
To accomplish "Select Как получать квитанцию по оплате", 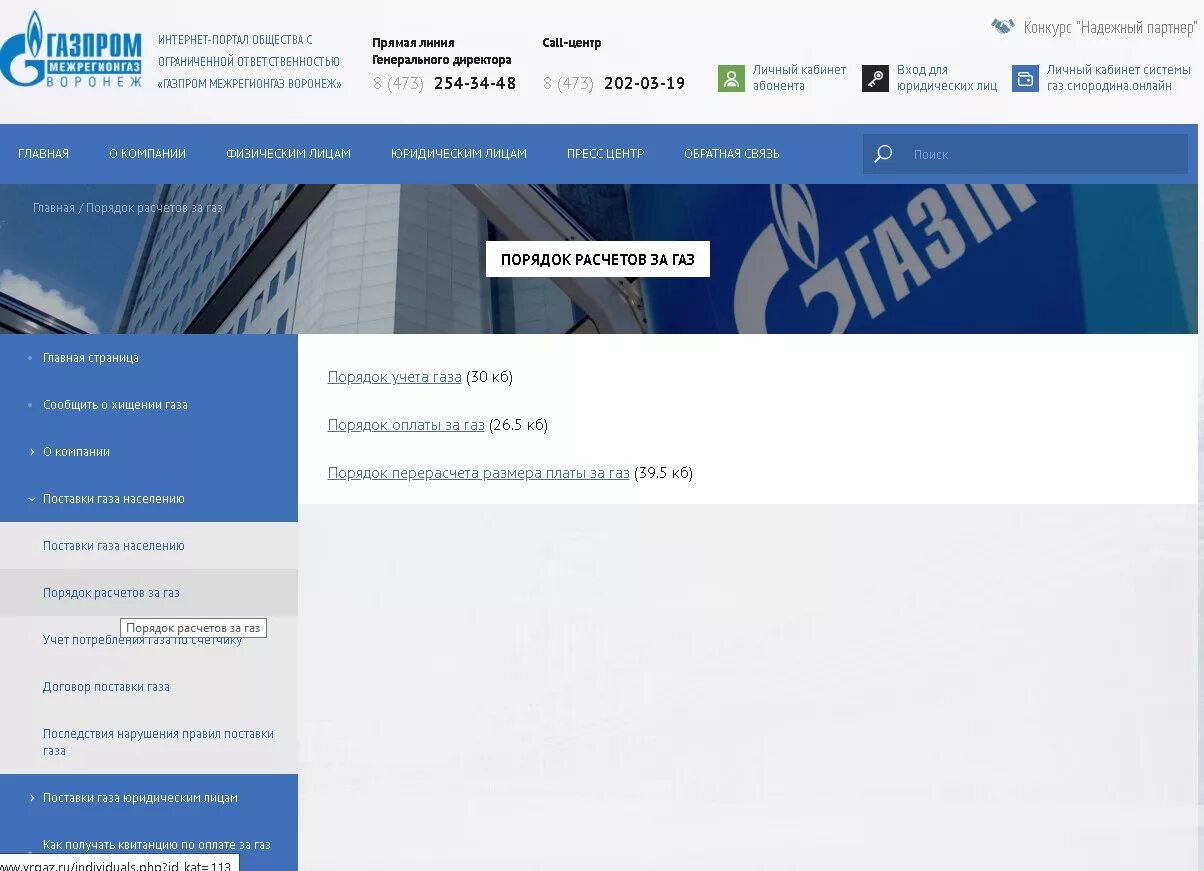I will [x=156, y=845].
